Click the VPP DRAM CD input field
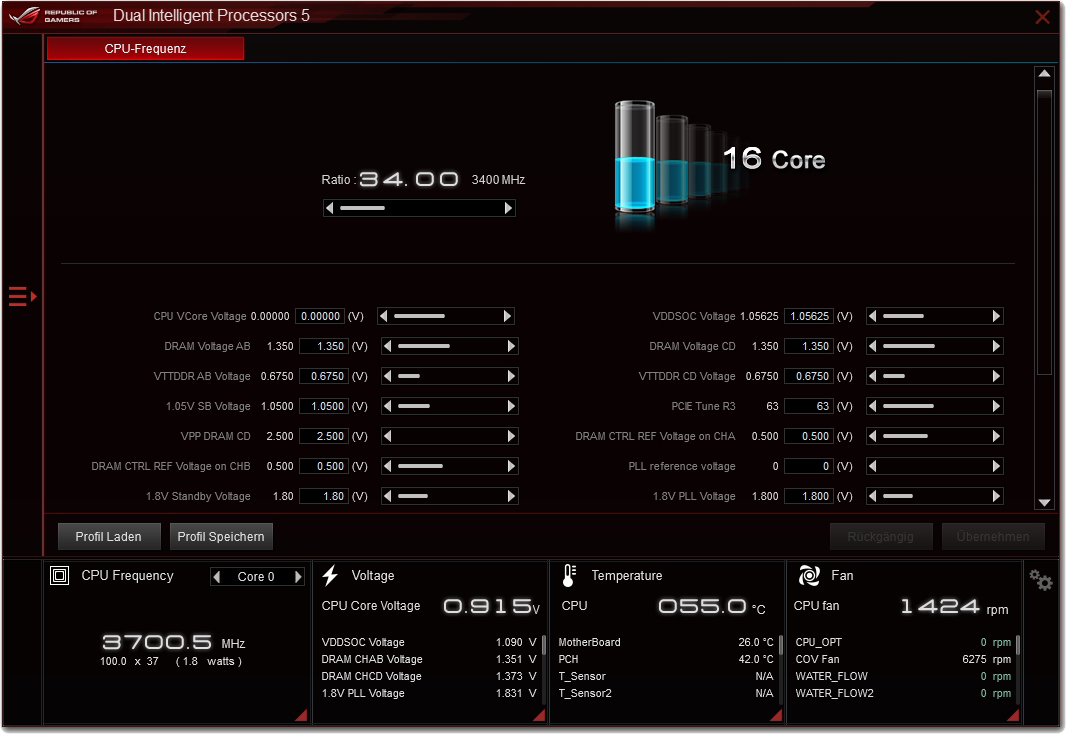 324,436
